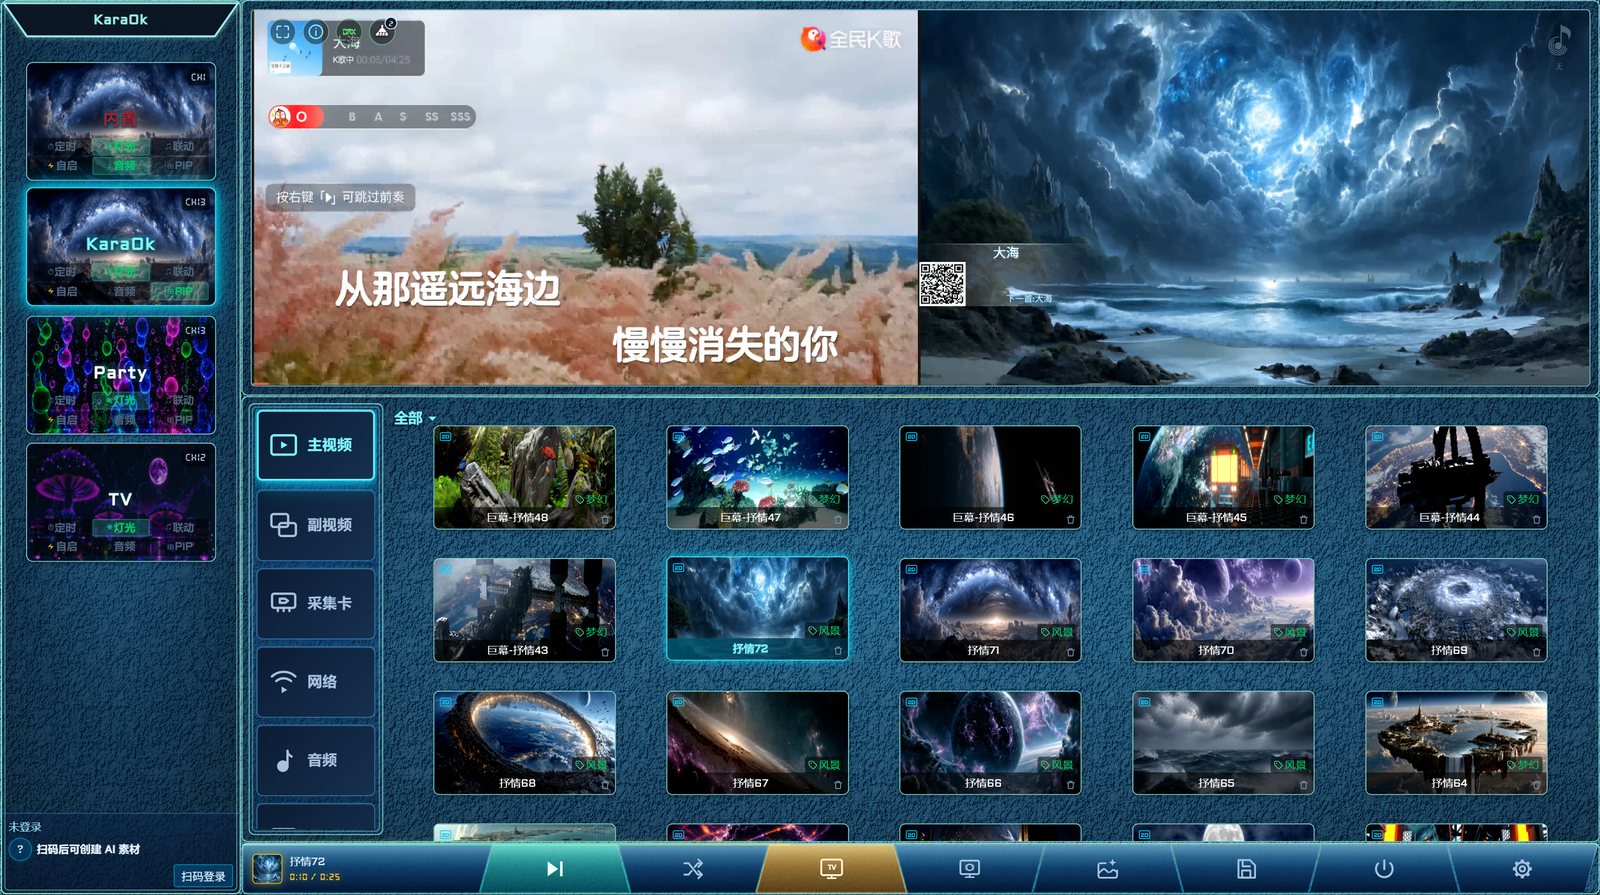Toggle 联动 on the 内置 scene

pyautogui.click(x=180, y=146)
